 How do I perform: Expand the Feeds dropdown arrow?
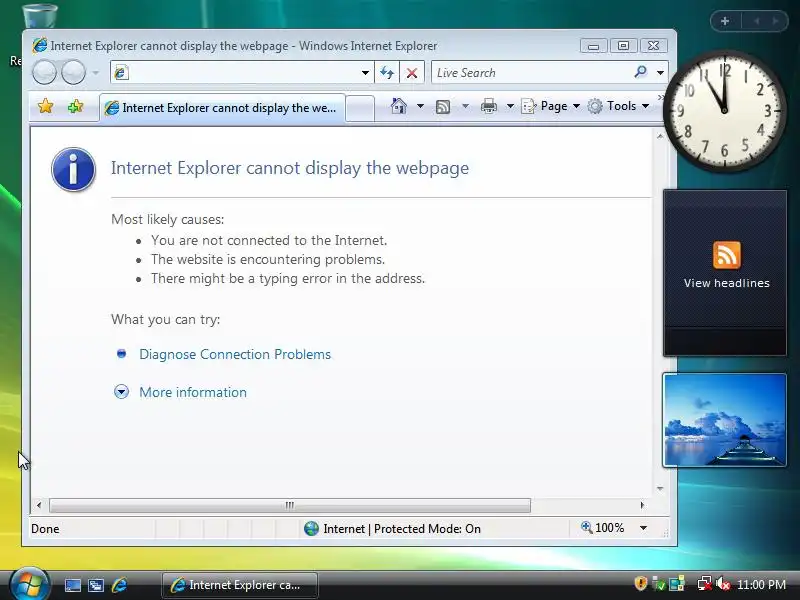tap(465, 106)
